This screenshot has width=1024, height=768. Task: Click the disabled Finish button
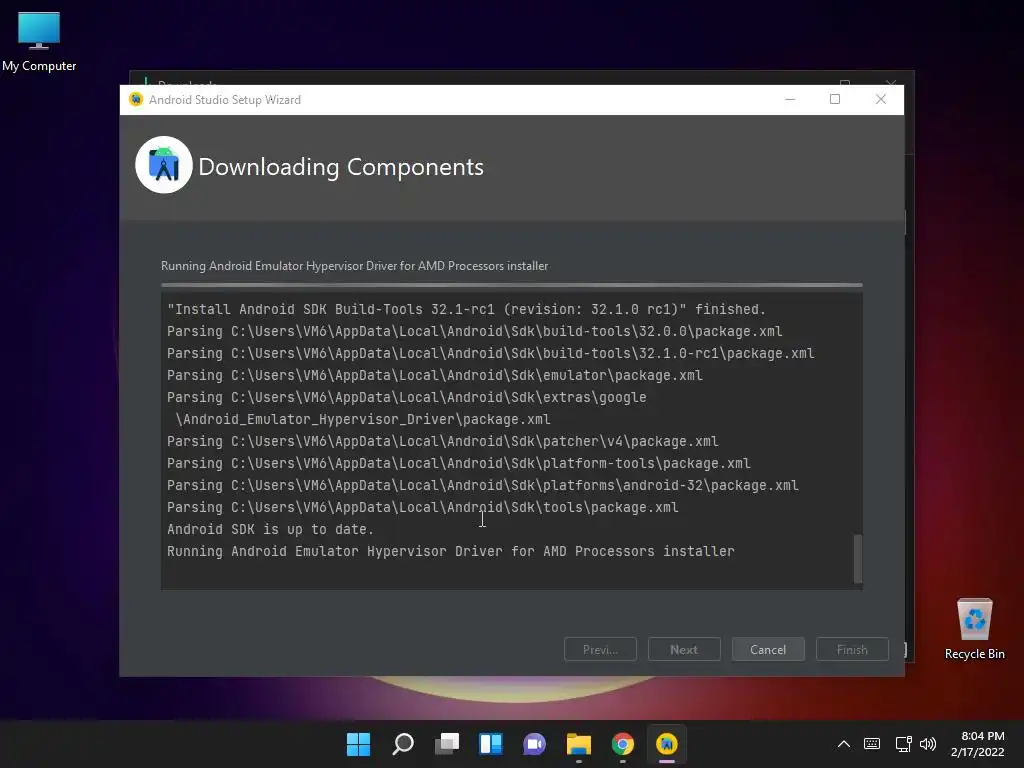(852, 649)
